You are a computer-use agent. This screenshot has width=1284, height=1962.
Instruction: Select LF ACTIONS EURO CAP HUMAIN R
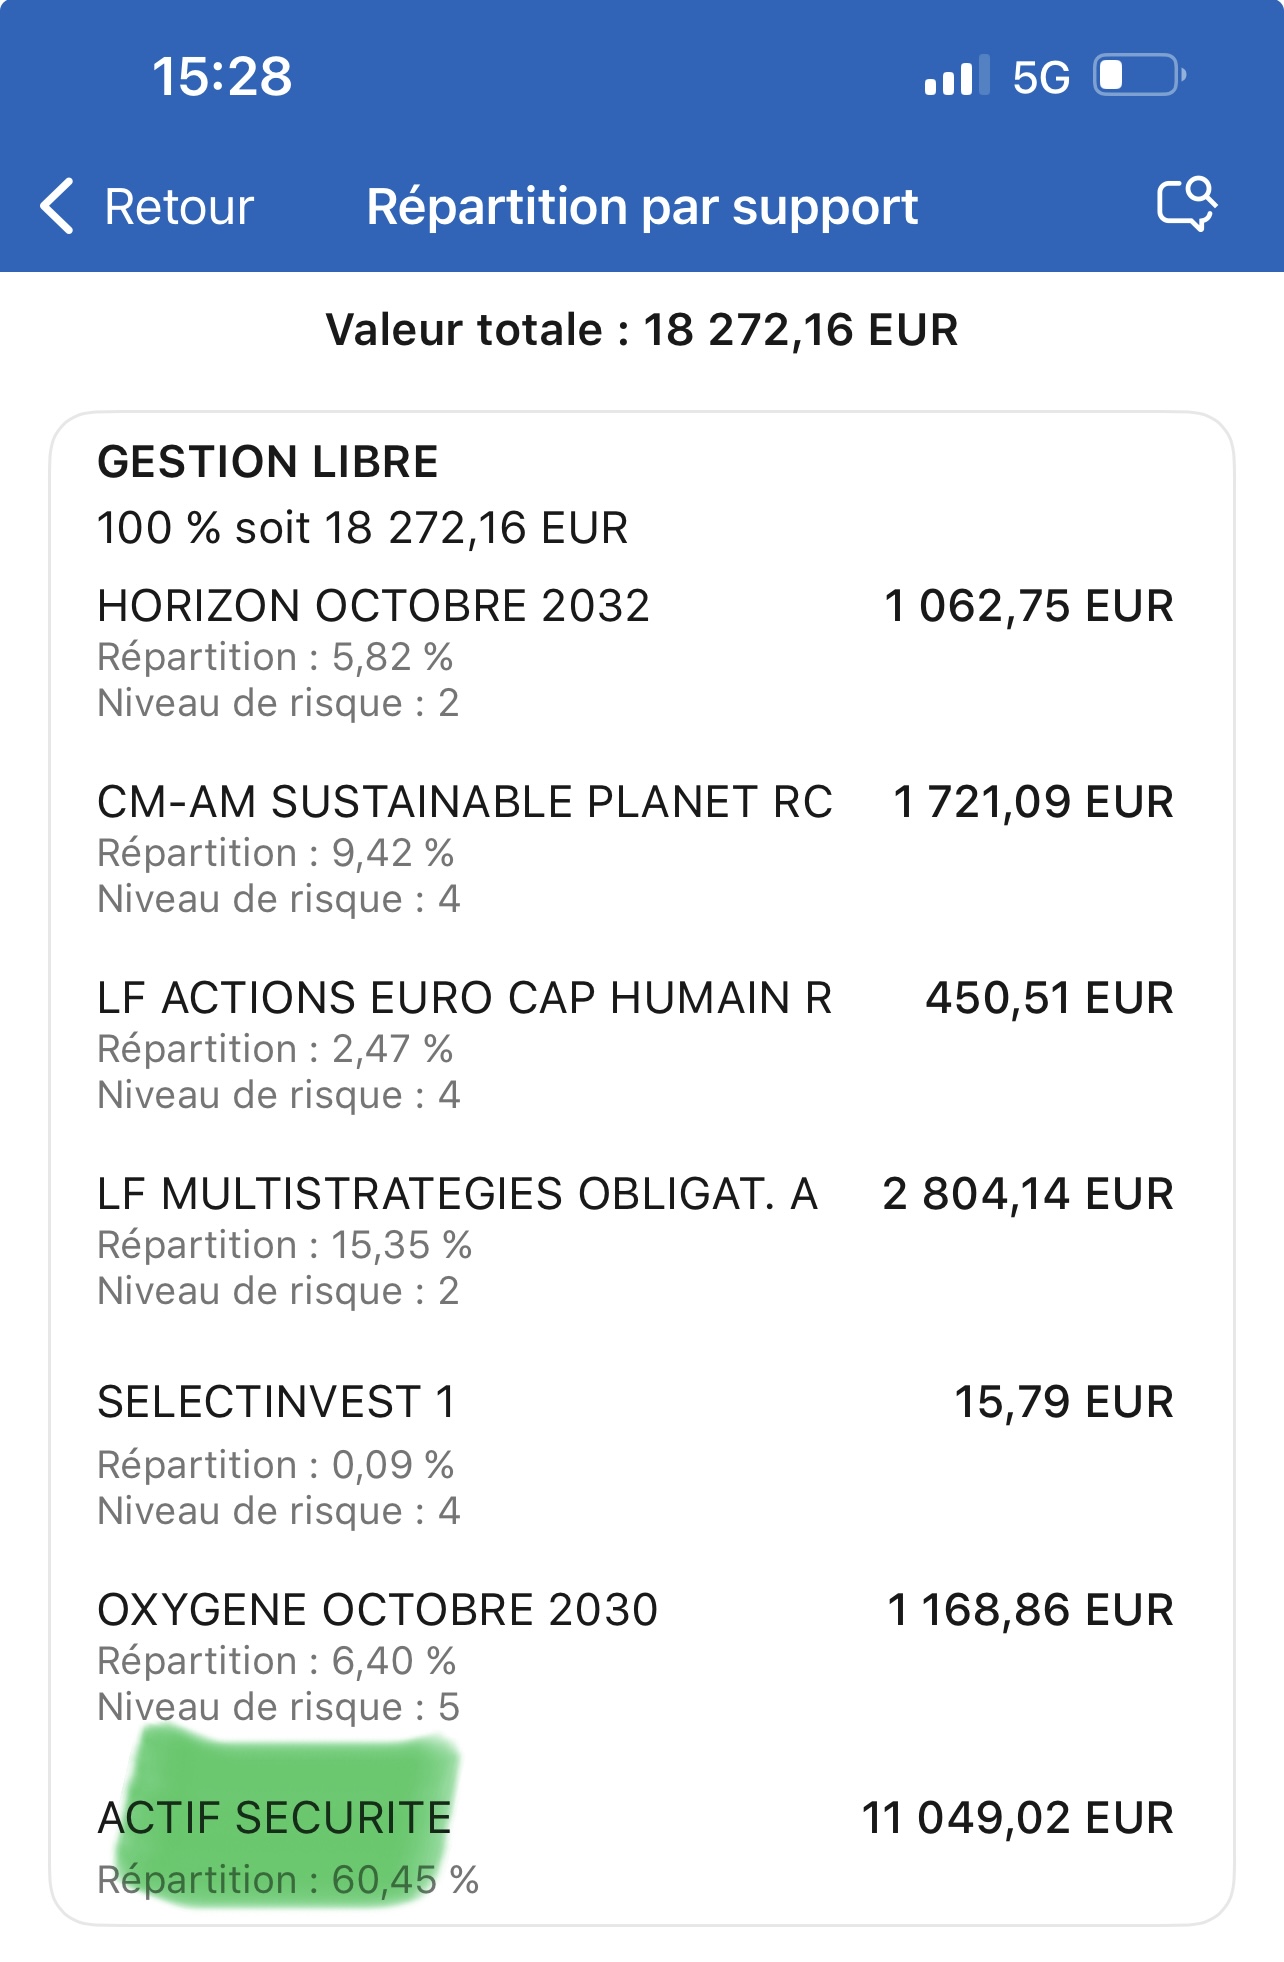[464, 998]
